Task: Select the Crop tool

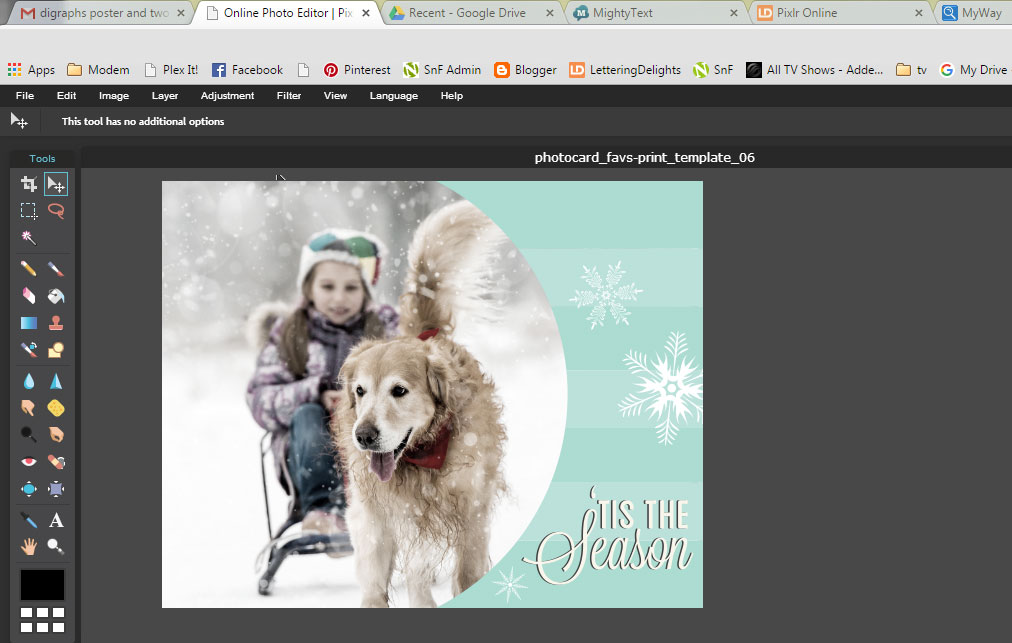Action: point(29,184)
